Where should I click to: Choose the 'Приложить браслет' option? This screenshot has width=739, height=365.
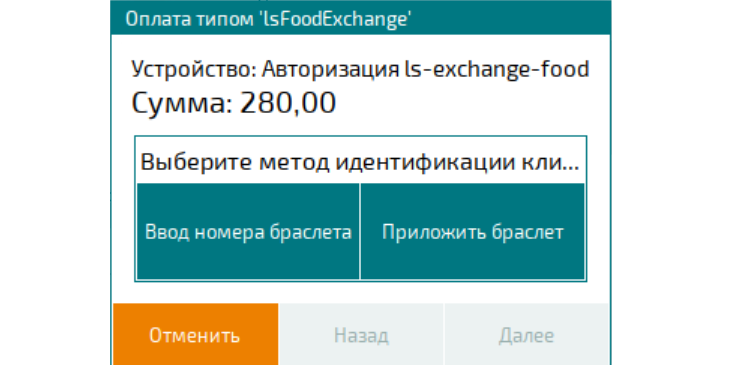tap(472, 232)
